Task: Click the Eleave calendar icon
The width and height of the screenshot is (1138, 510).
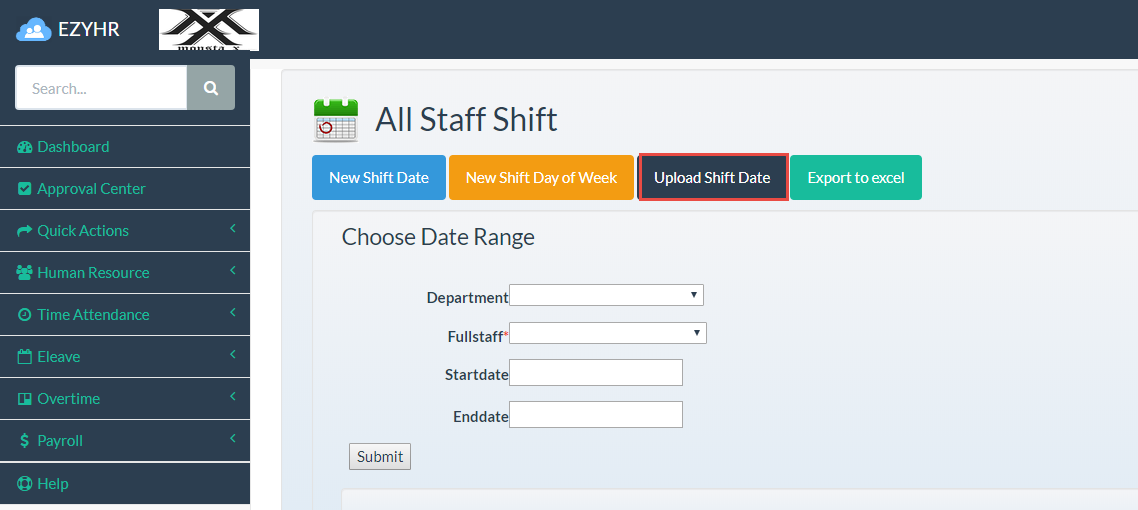Action: pos(25,357)
